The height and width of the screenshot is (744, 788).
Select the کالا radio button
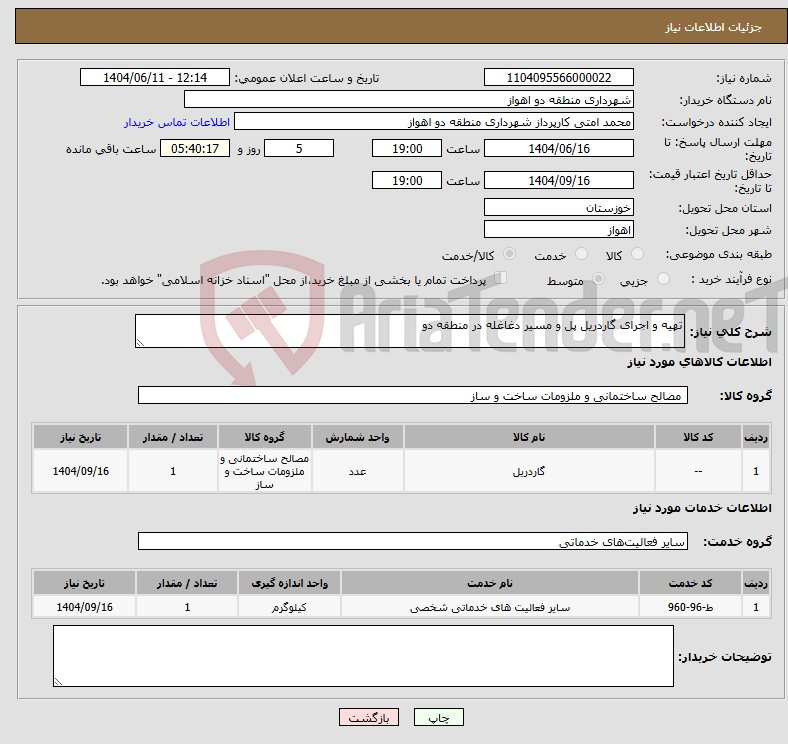[637, 254]
